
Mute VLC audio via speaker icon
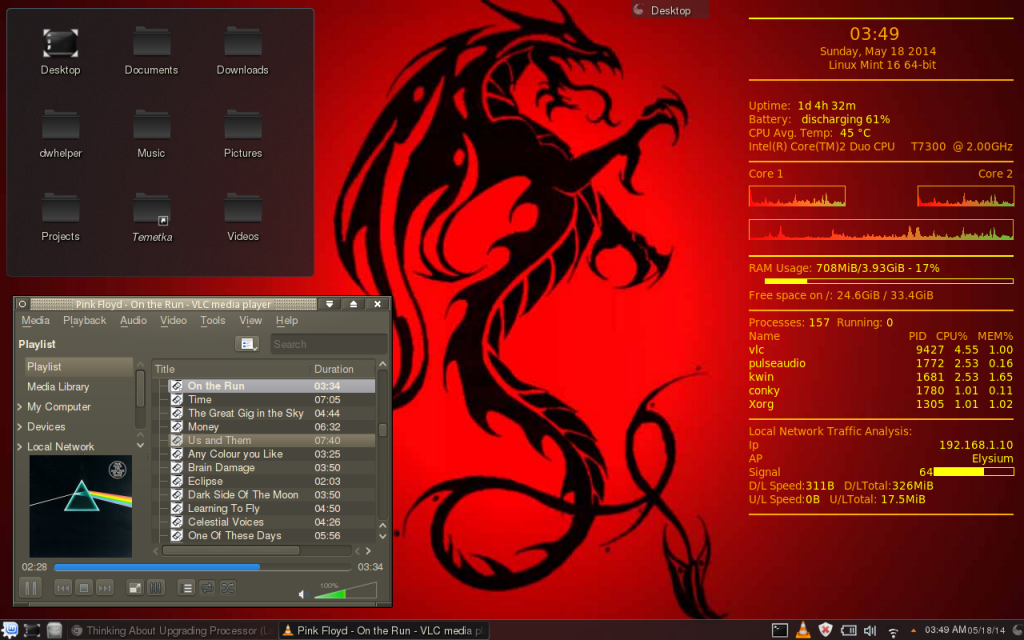303,594
